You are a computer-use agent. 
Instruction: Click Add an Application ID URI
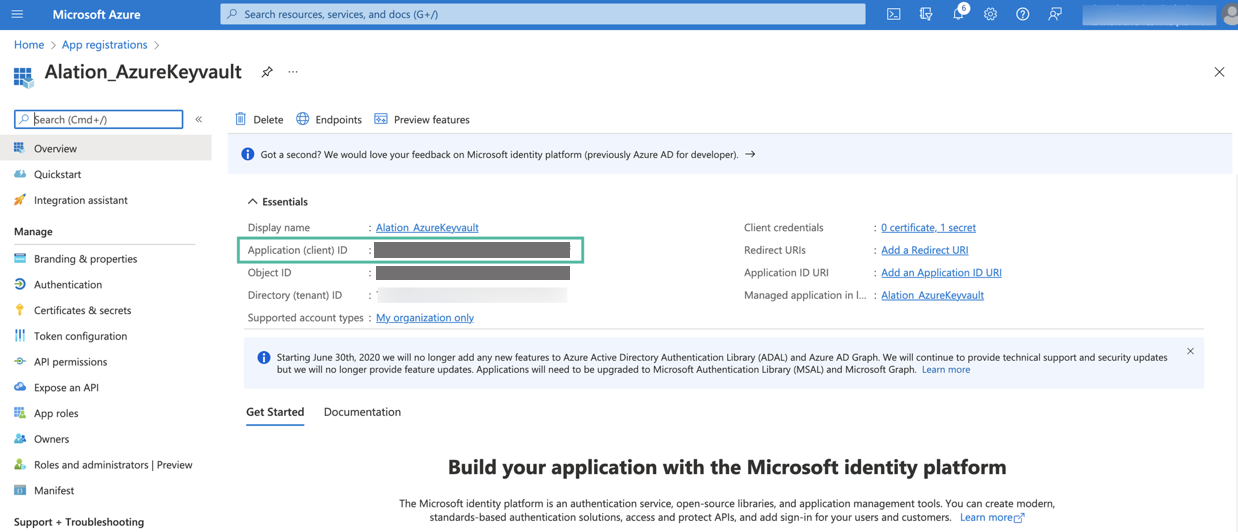(x=941, y=272)
